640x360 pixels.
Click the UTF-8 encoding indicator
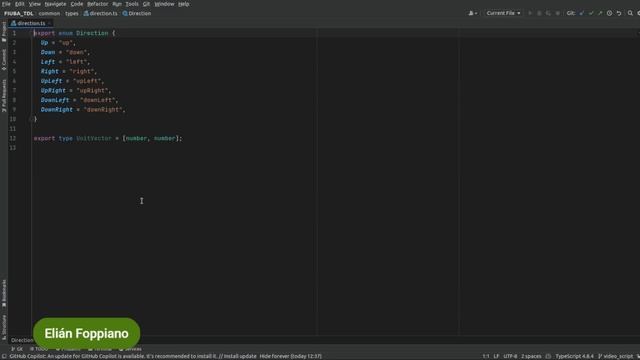coord(510,356)
